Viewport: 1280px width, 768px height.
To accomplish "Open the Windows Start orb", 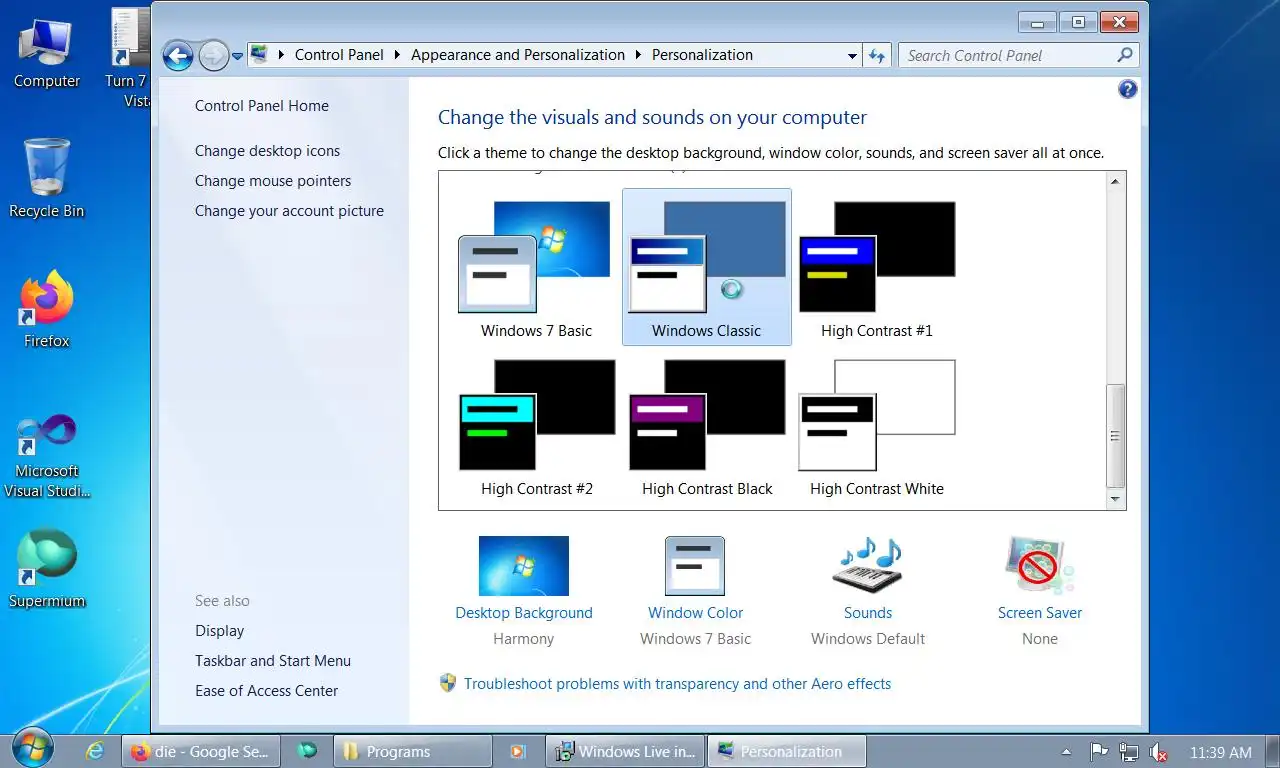I will tap(33, 748).
